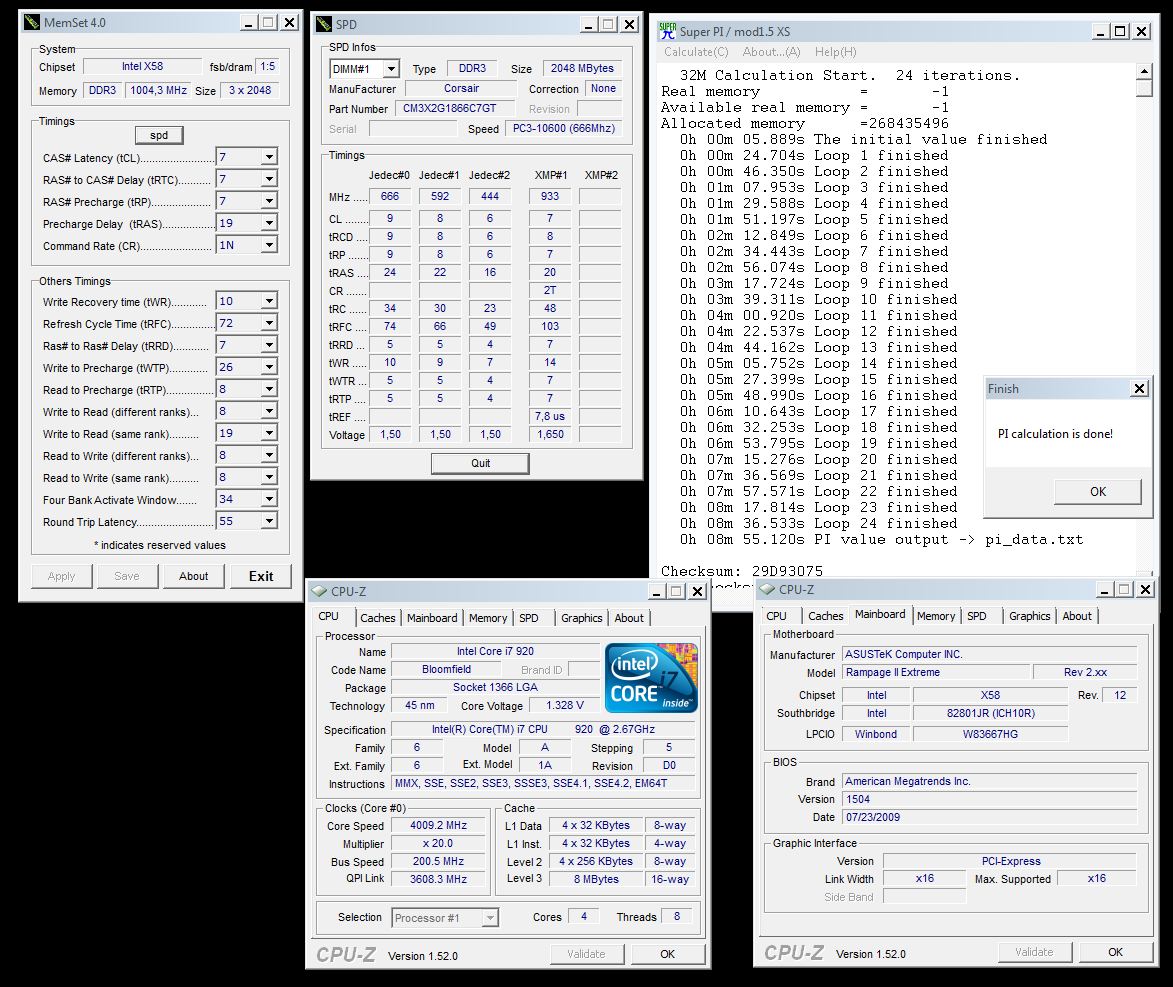
Task: Click the About button in MemSet
Action: pyautogui.click(x=194, y=576)
